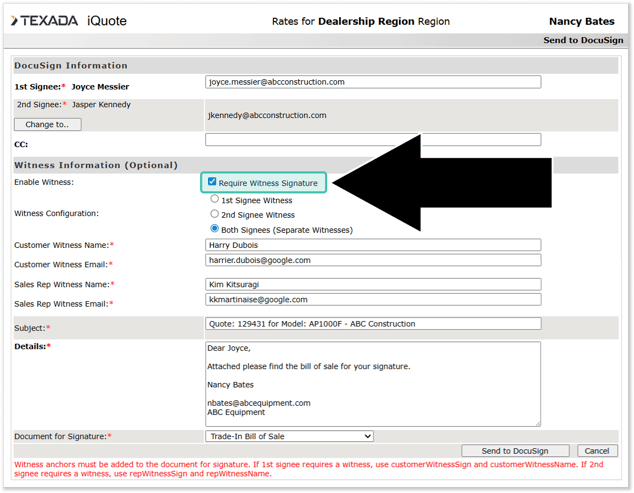Click inside the Details text area
This screenshot has width=634, height=493.
372,384
